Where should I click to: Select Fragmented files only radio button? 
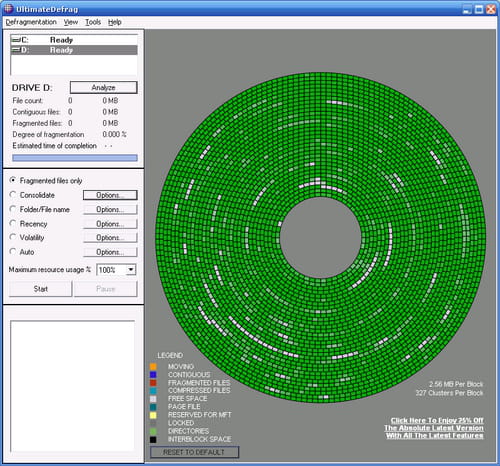click(x=13, y=180)
